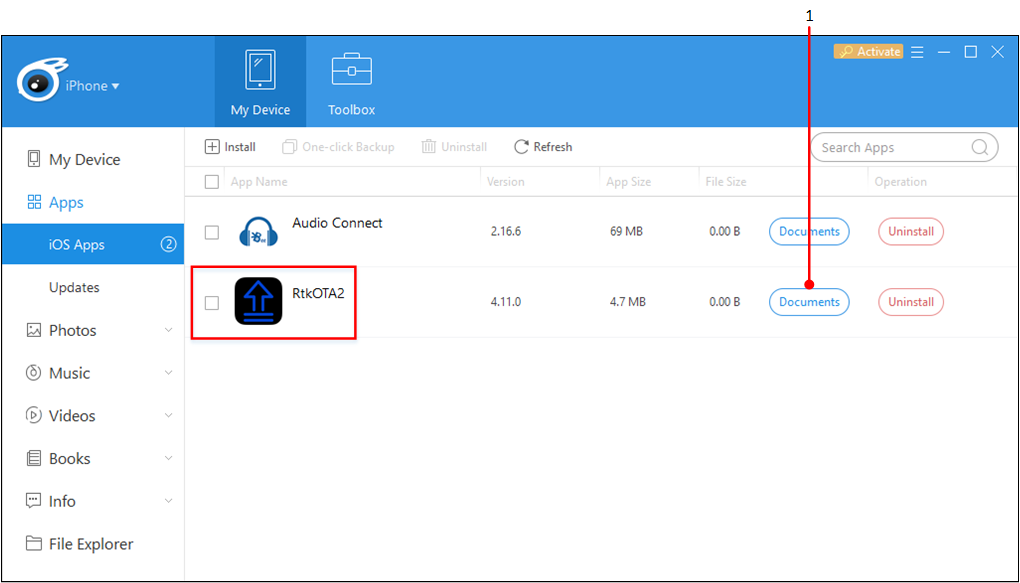Open File Explorer in sidebar
The image size is (1020, 583).
click(x=92, y=544)
